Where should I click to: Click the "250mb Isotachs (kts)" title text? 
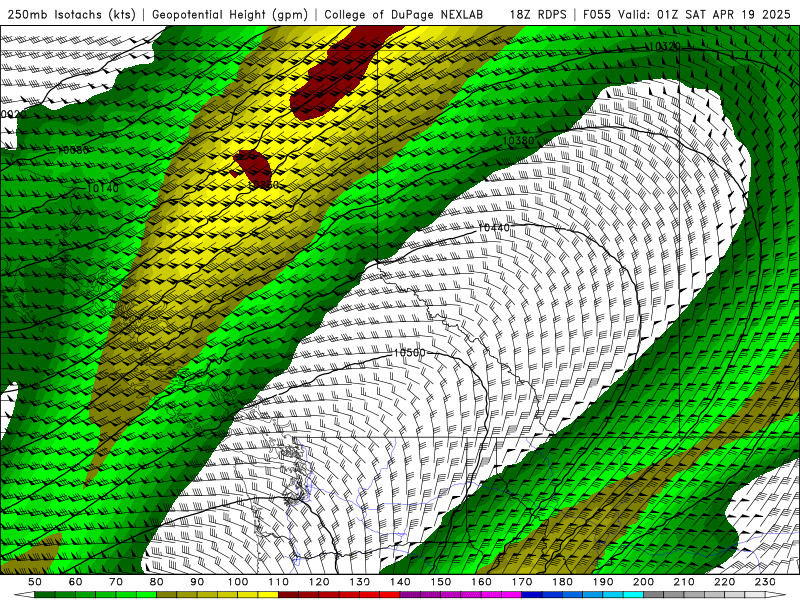(x=72, y=14)
